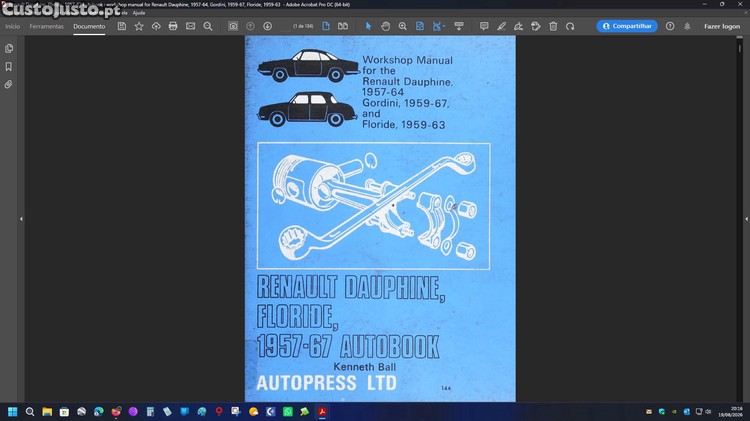The height and width of the screenshot is (421, 750).
Task: Open notifications bell icon
Action: [x=687, y=26]
